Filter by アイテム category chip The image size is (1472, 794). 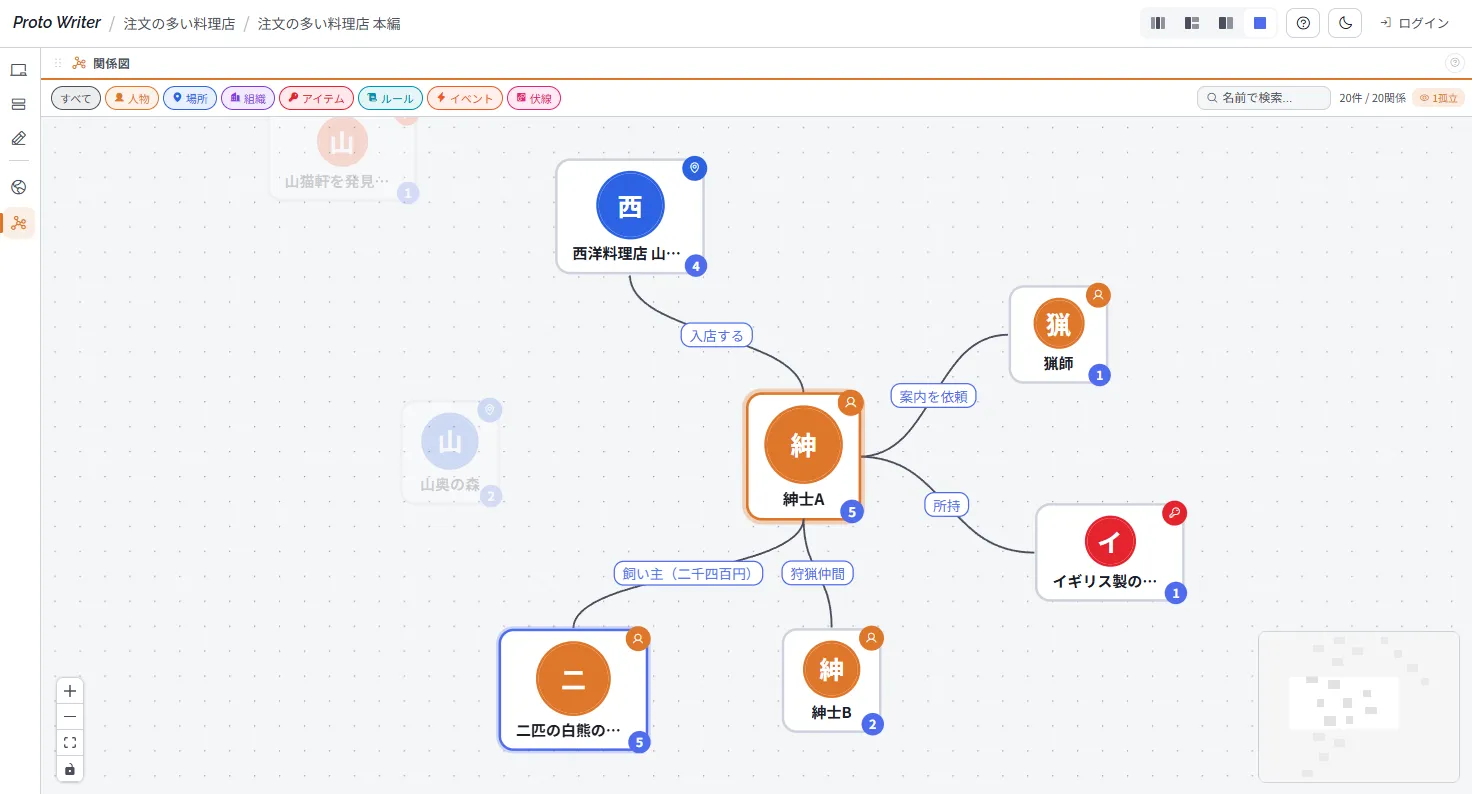(316, 98)
